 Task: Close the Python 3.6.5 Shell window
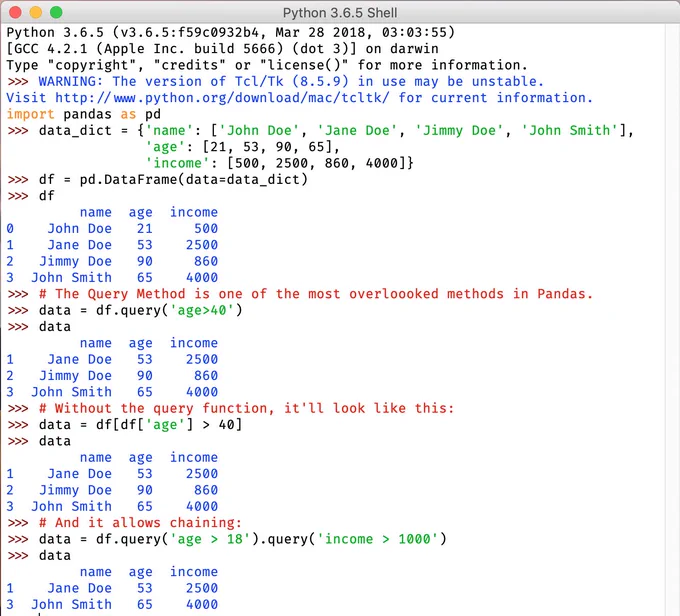click(x=15, y=12)
